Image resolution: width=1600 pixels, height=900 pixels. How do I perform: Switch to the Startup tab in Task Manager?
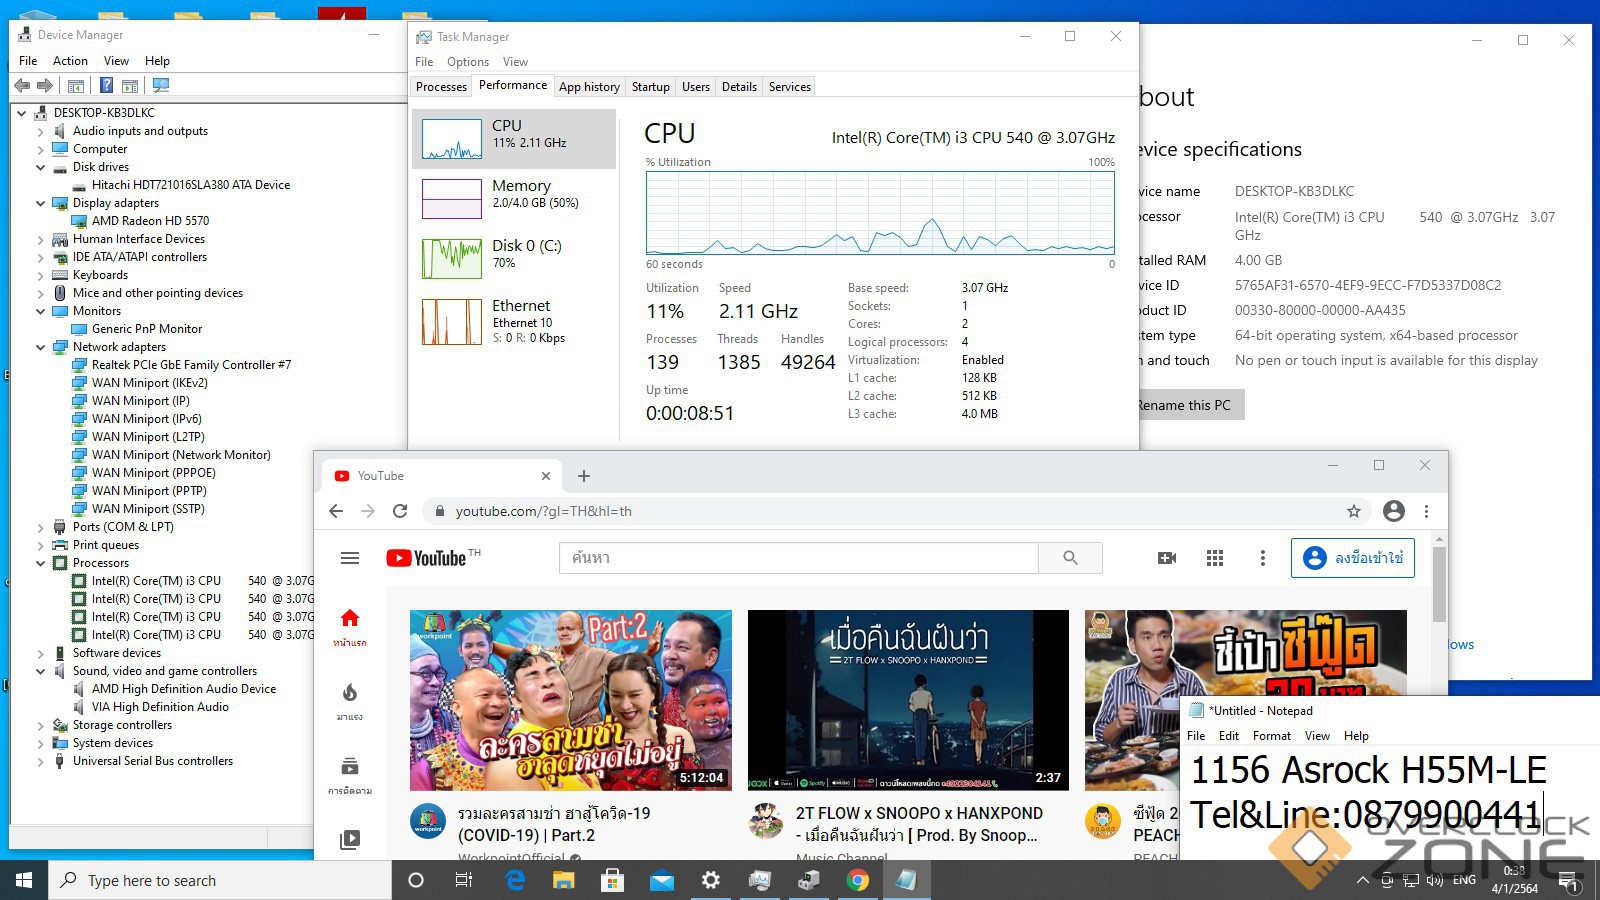tap(650, 87)
